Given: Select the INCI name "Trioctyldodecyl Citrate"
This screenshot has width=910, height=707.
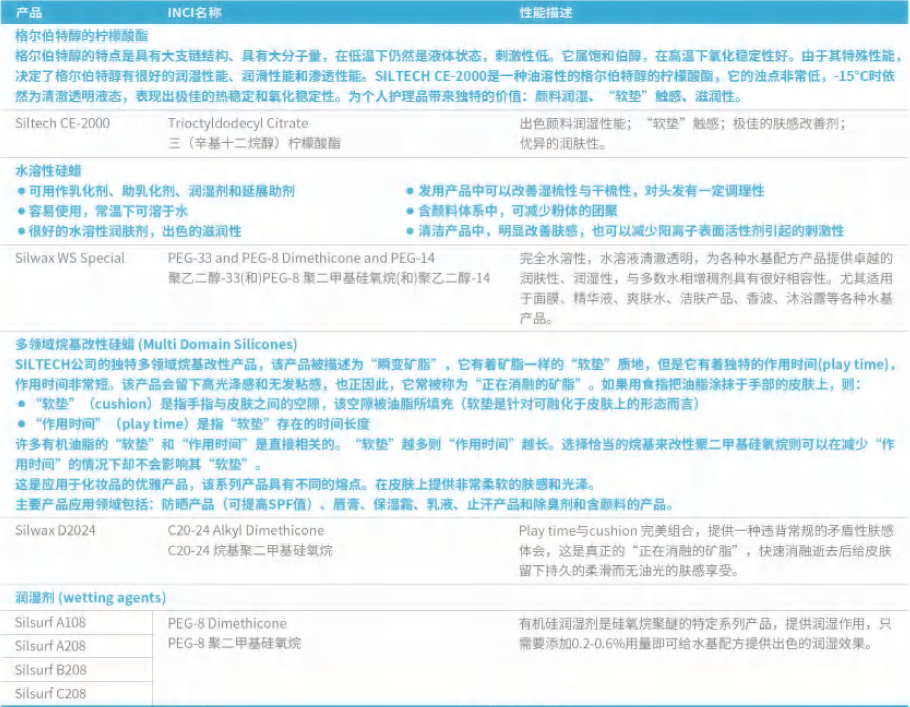Looking at the screenshot, I should click(238, 123).
